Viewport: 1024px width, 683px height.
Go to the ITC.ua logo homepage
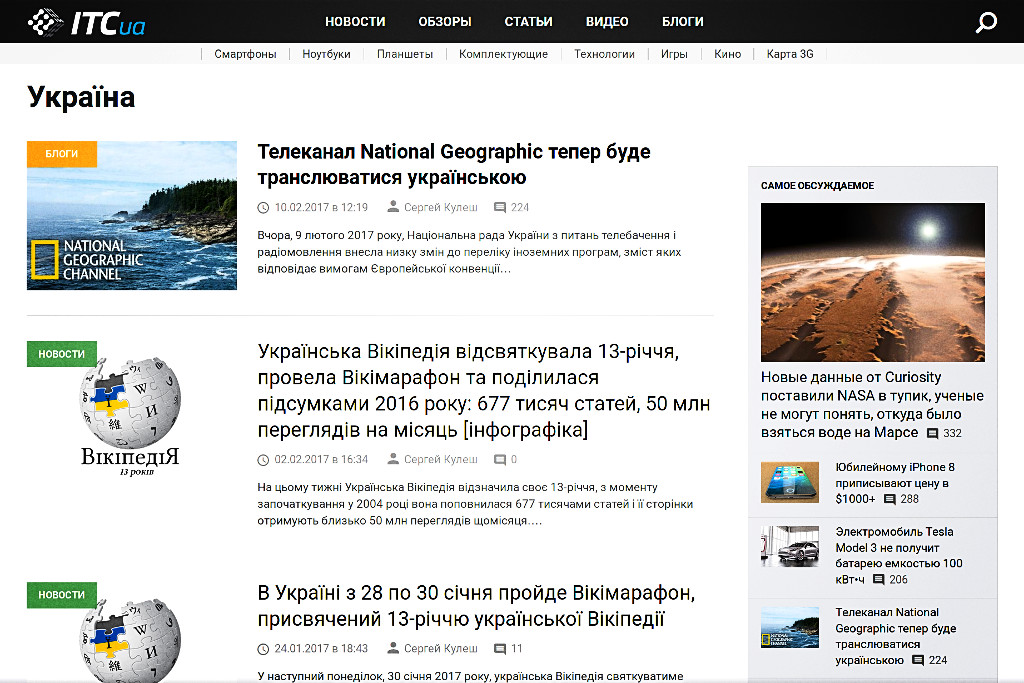point(87,22)
